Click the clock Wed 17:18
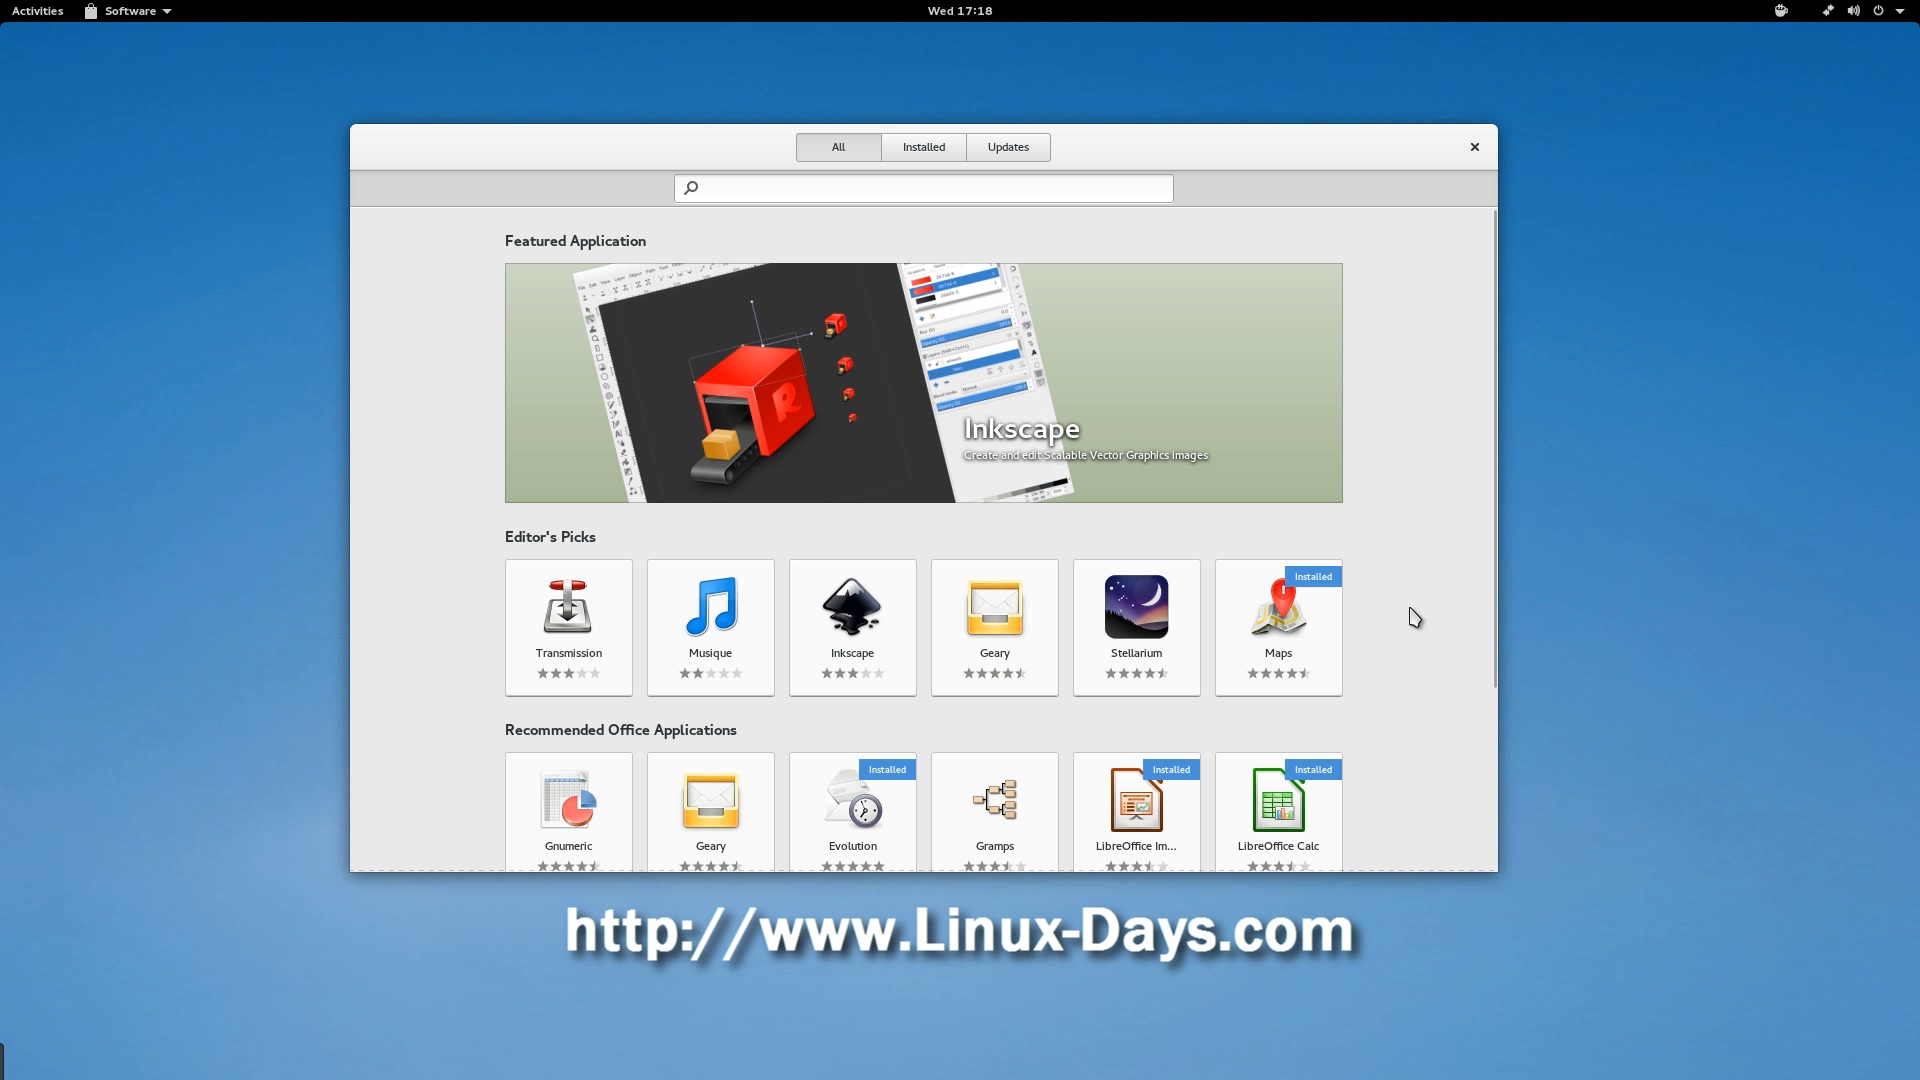 (x=959, y=11)
